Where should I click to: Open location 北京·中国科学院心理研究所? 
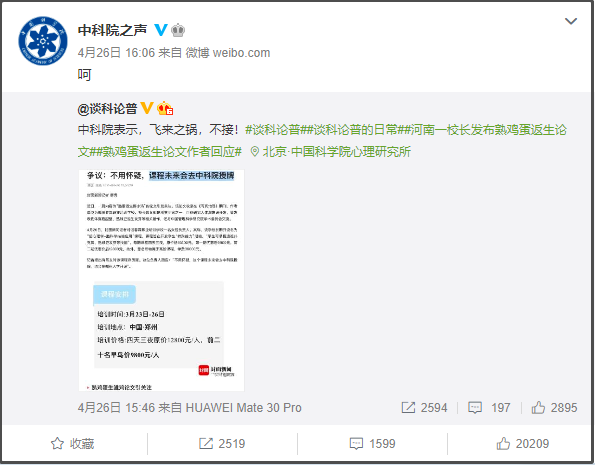click(x=337, y=151)
